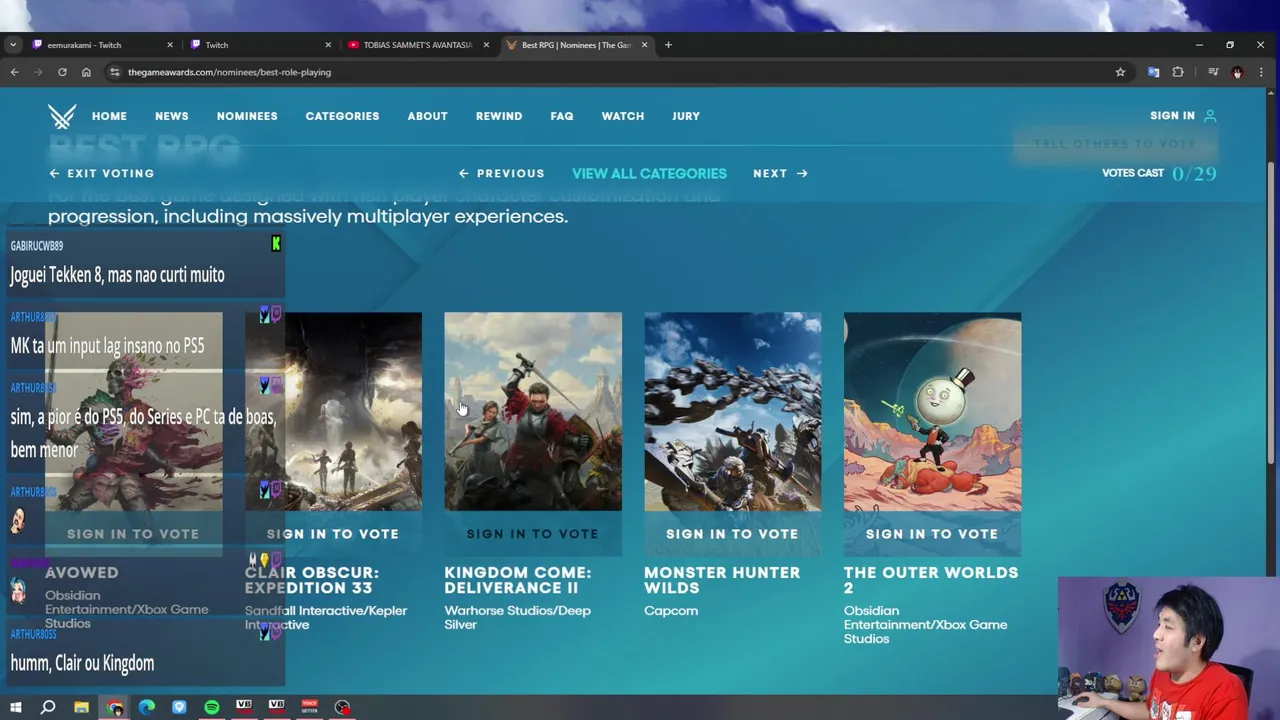Open the Chrome three-dot menu
This screenshot has width=1280, height=720.
[1261, 72]
